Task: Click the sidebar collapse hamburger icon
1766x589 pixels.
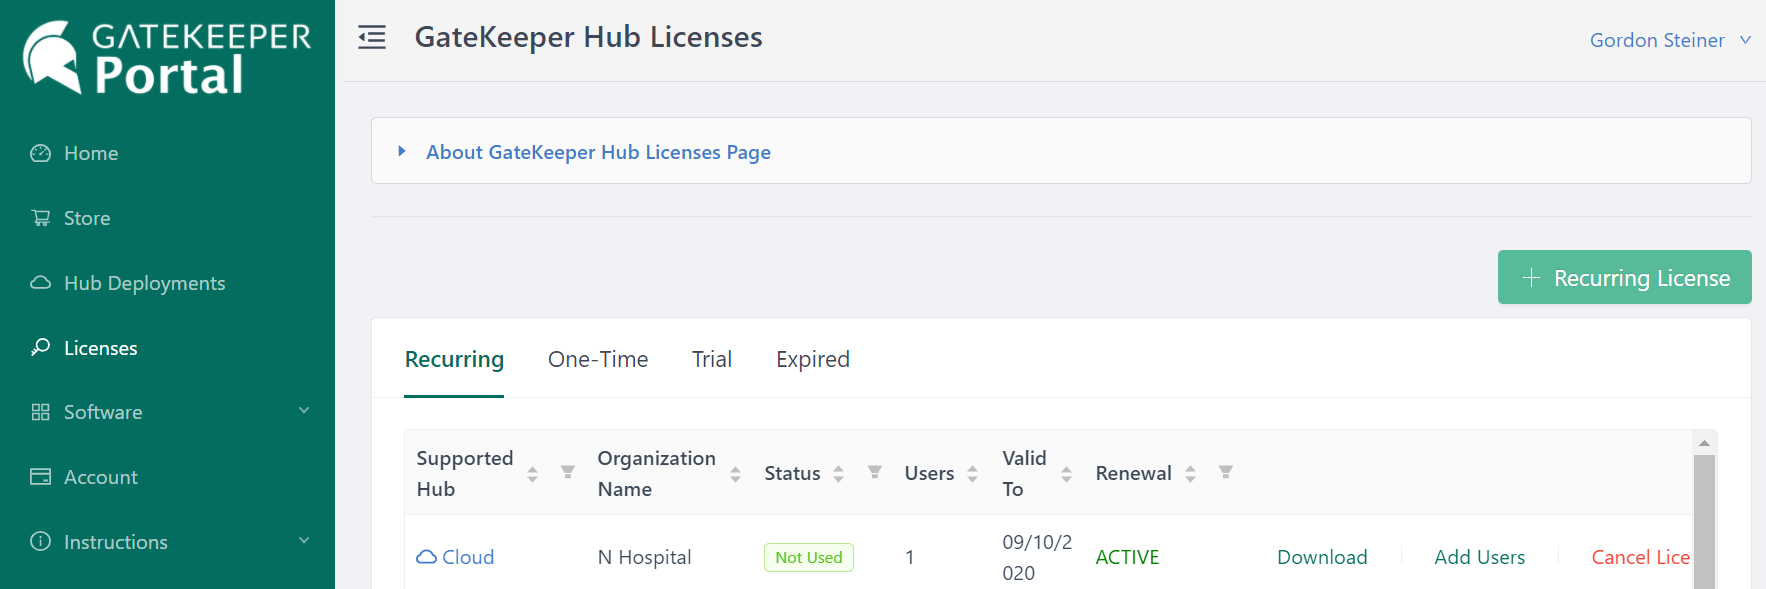Action: [x=372, y=38]
